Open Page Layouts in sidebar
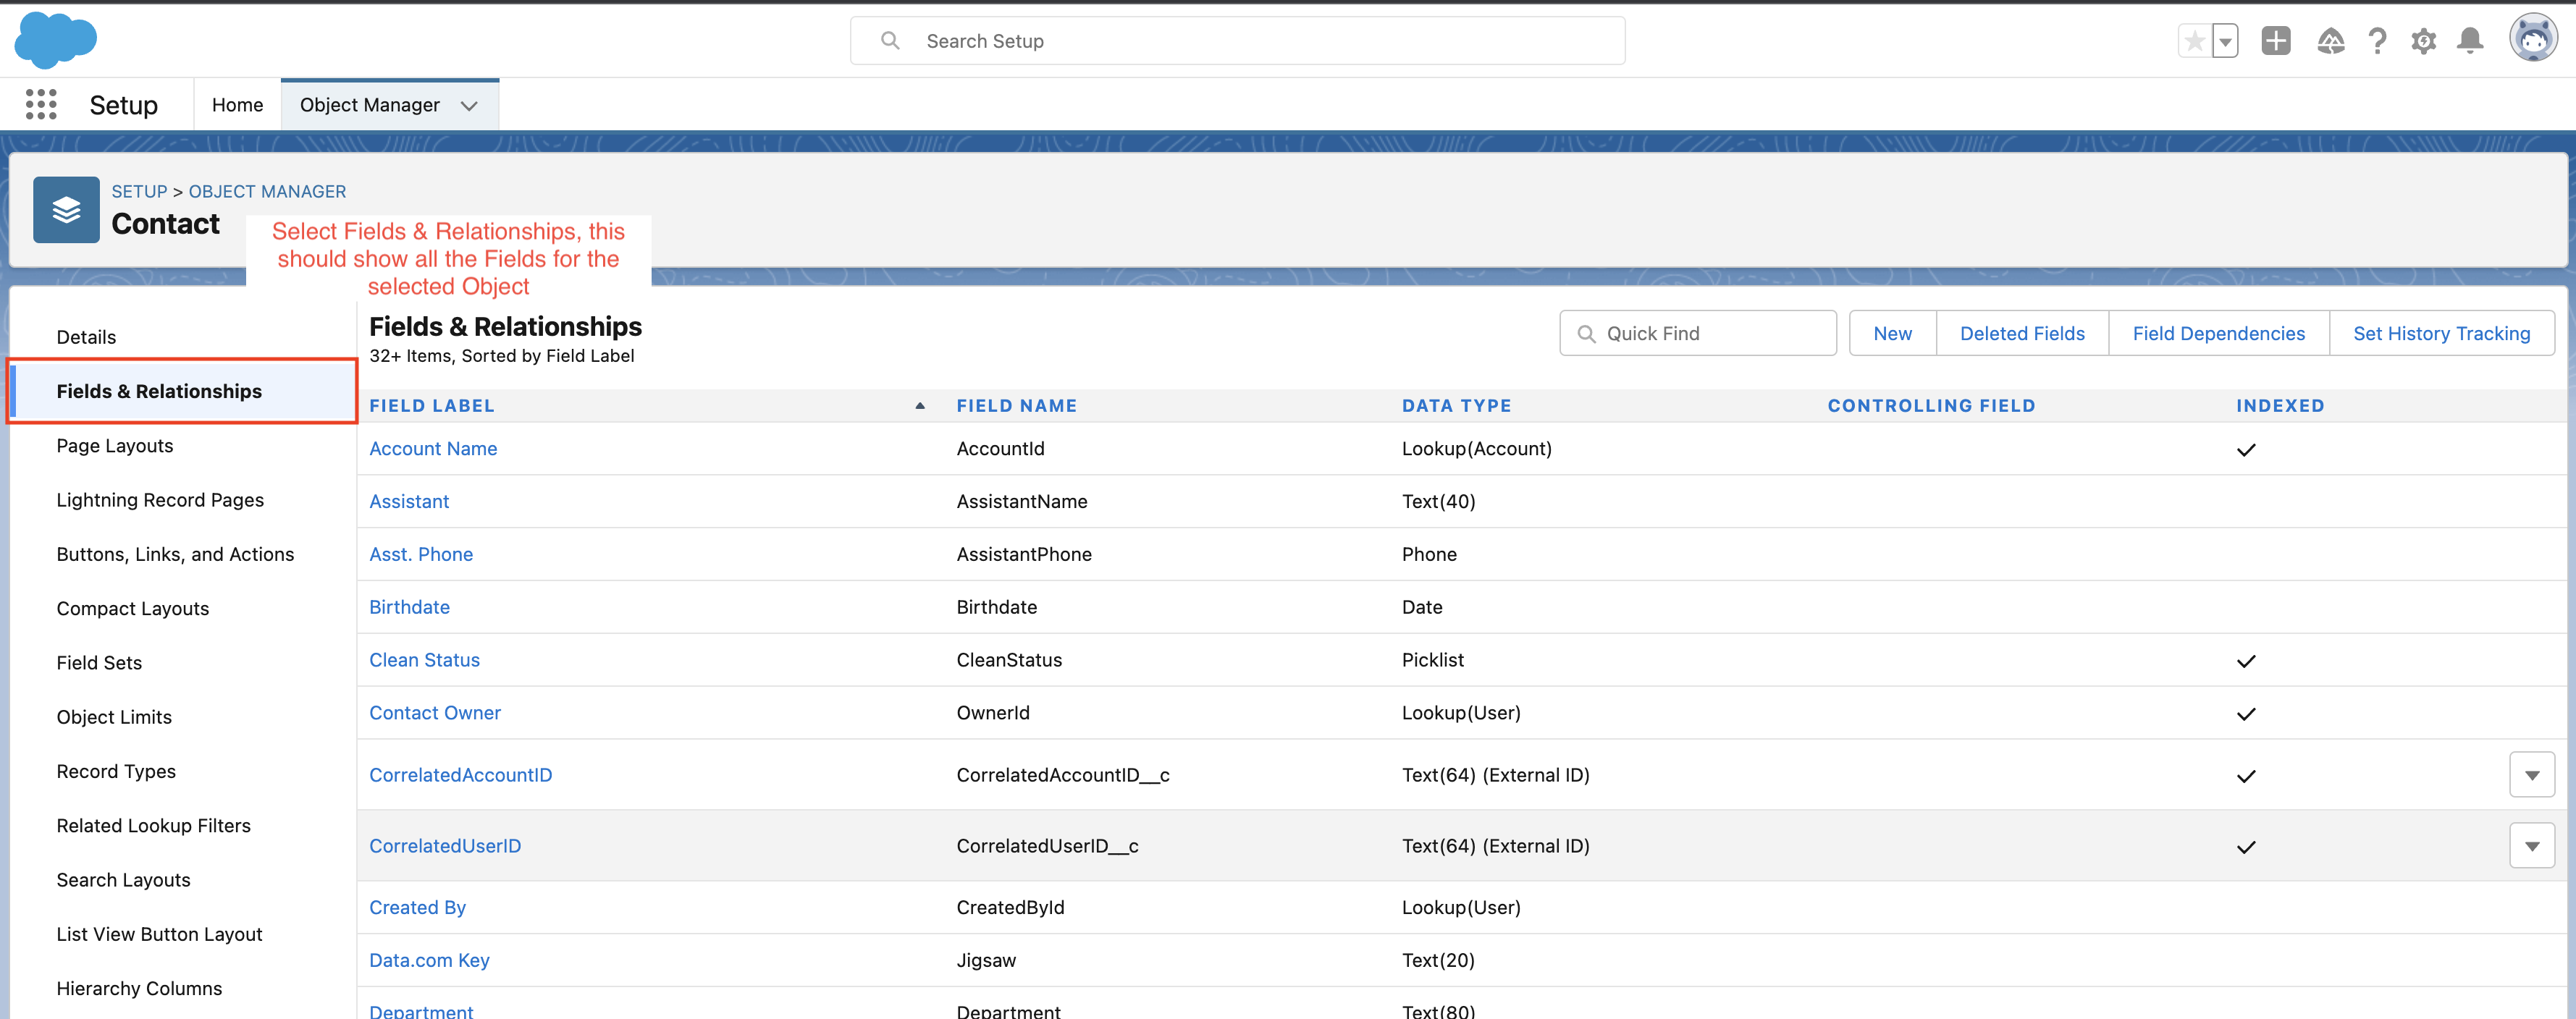The height and width of the screenshot is (1019, 2576). [x=115, y=446]
